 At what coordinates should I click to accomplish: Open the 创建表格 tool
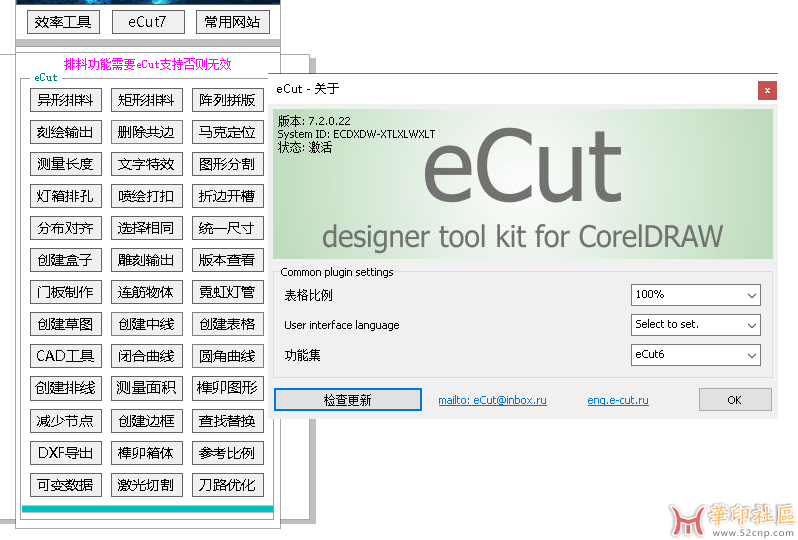[227, 324]
